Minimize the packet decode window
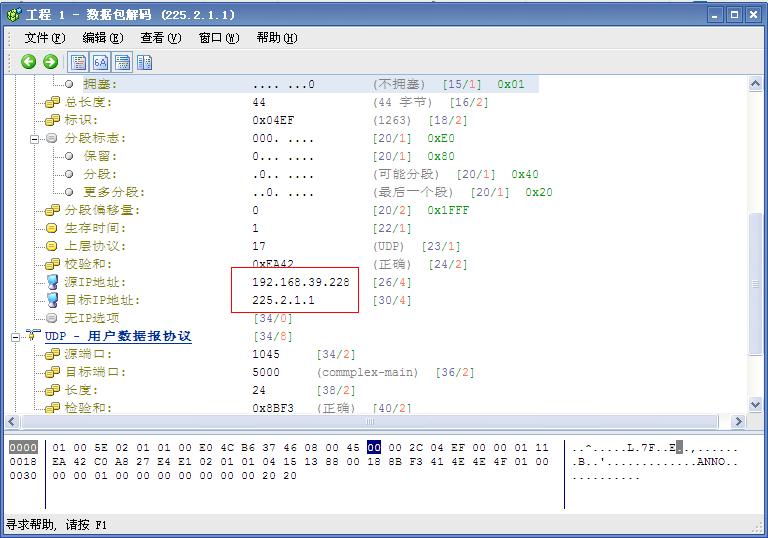The height and width of the screenshot is (538, 768). (x=715, y=15)
